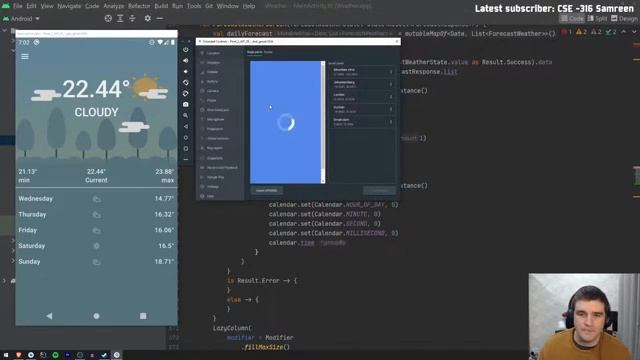Hide project panel with minus icon

(x=160, y=18)
